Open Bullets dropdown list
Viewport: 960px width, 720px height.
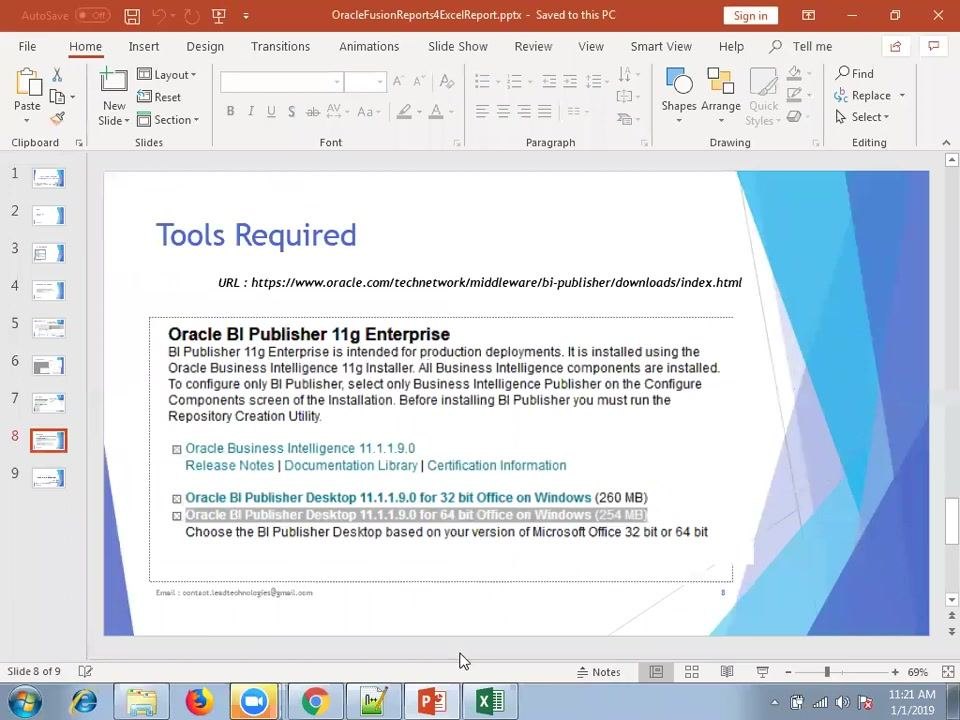point(498,81)
